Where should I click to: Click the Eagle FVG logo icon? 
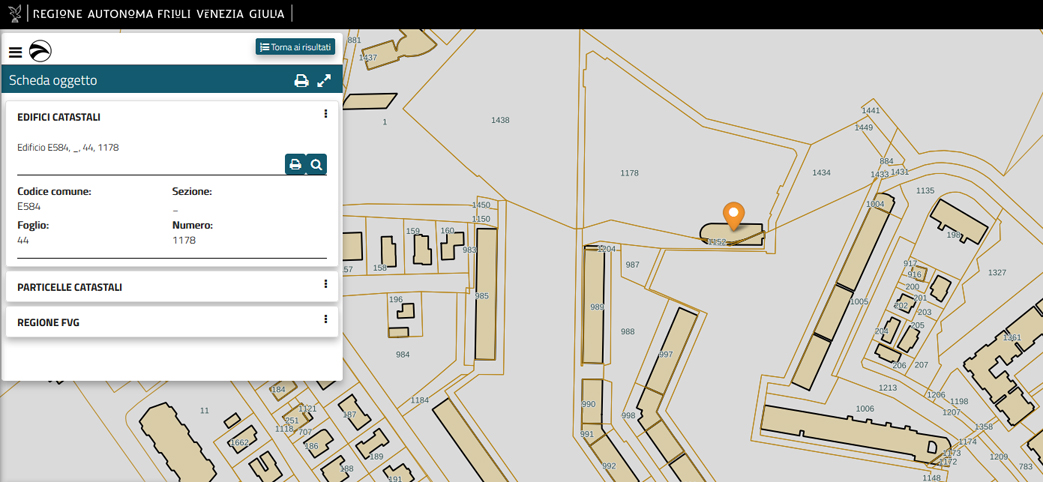40,51
